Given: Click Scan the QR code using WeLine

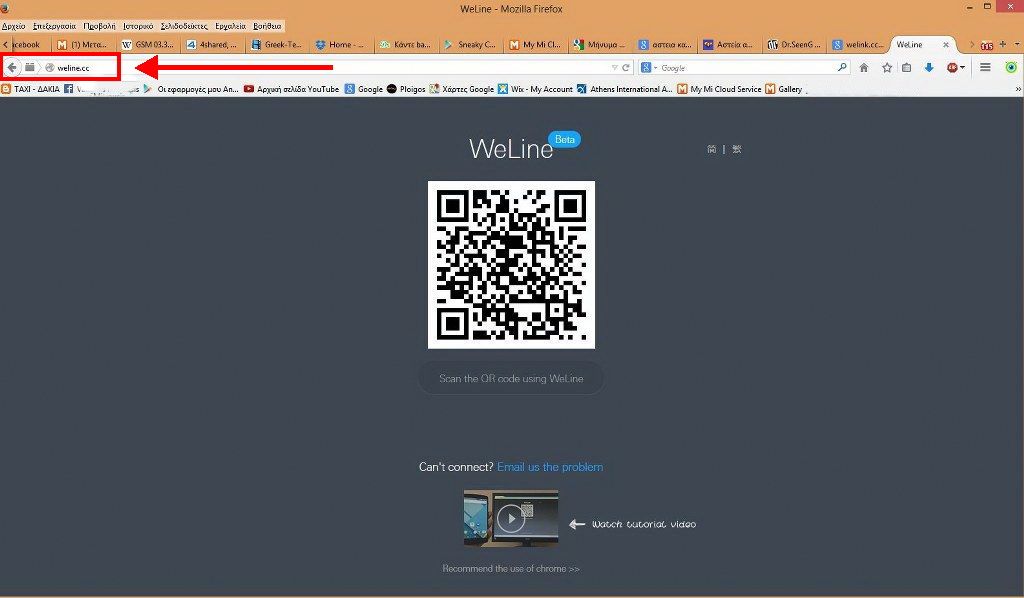Looking at the screenshot, I should (x=511, y=379).
